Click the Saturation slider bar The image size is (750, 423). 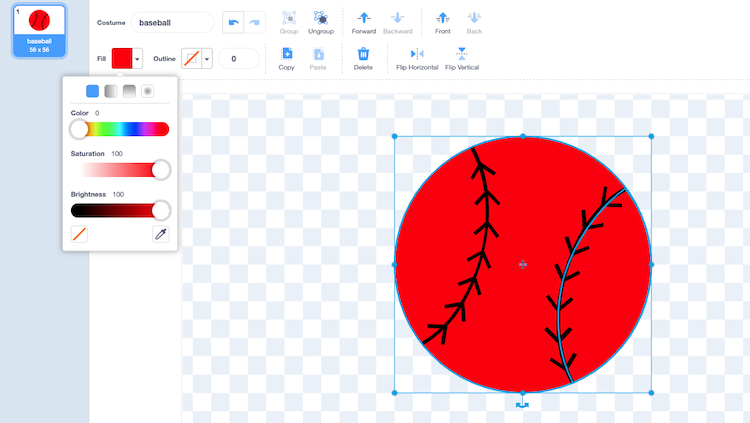120,170
